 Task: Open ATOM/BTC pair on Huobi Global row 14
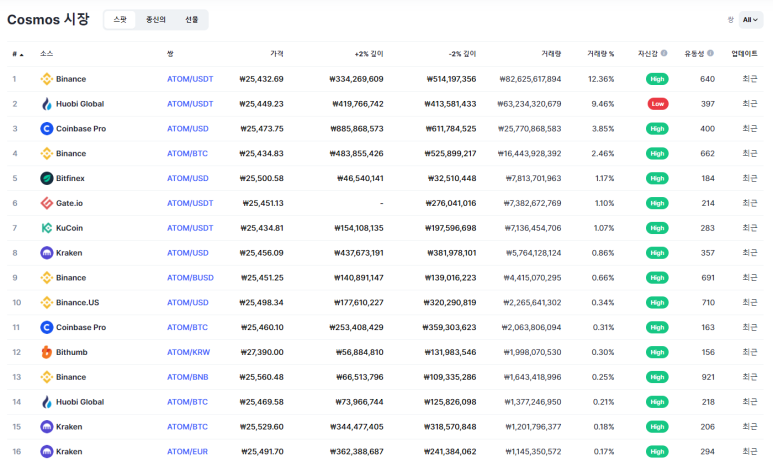187,402
